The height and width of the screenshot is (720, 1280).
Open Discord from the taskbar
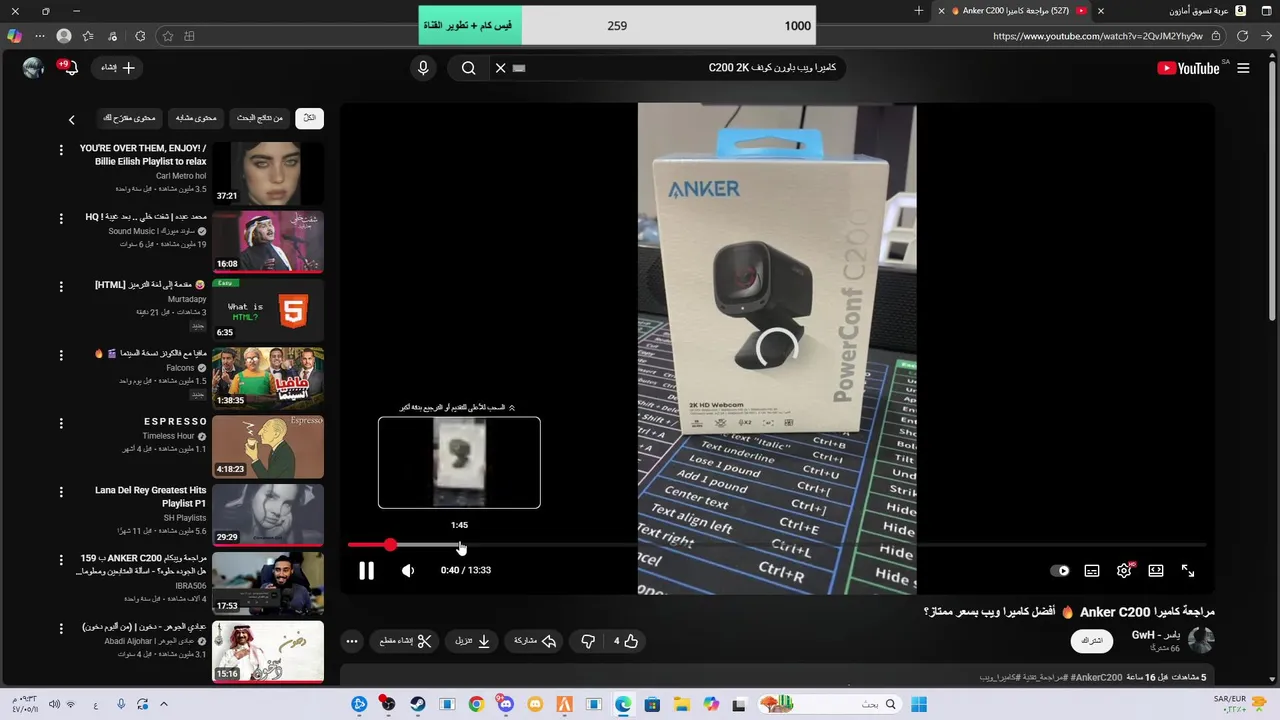(x=505, y=704)
